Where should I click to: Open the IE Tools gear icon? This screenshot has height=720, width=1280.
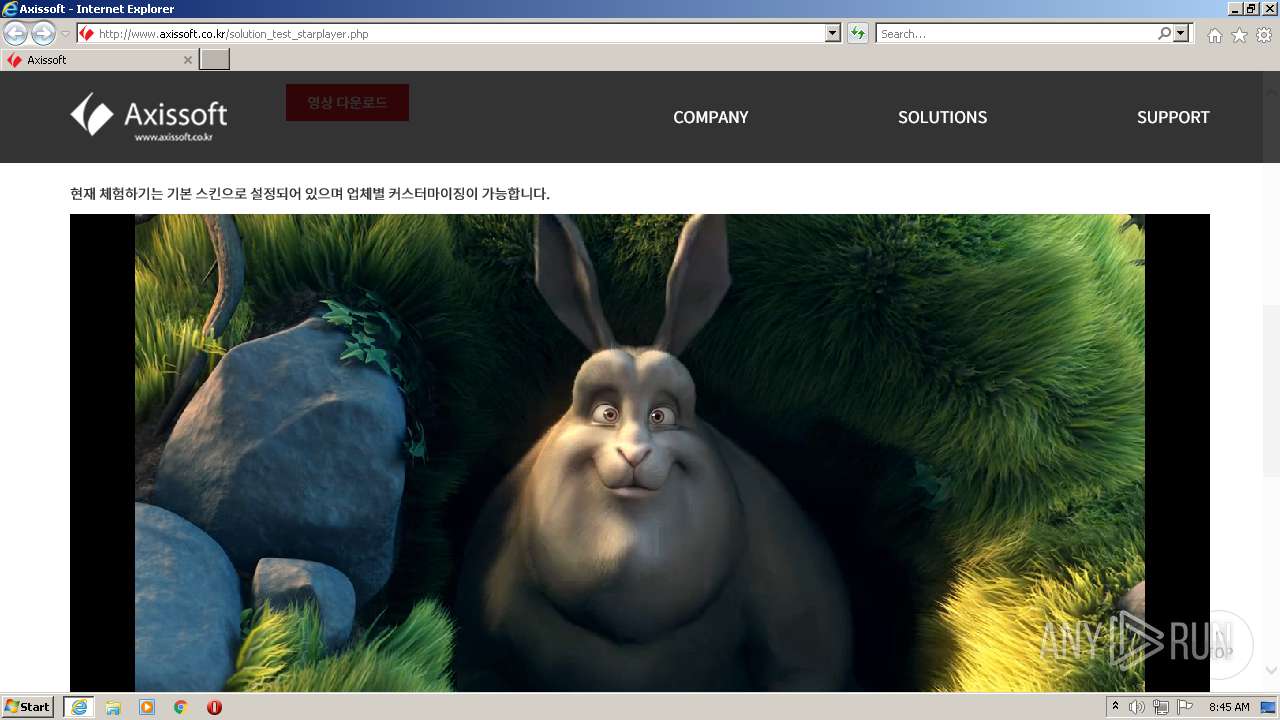(x=1264, y=35)
